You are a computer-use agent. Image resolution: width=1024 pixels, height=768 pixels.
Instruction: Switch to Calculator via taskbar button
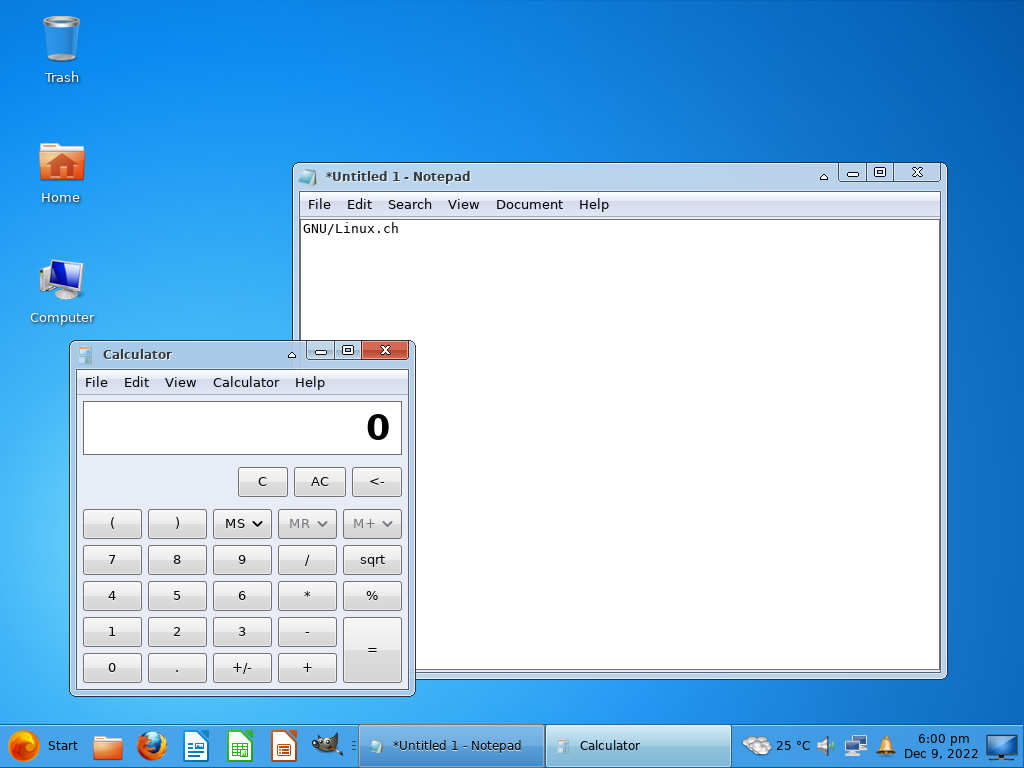[x=638, y=745]
